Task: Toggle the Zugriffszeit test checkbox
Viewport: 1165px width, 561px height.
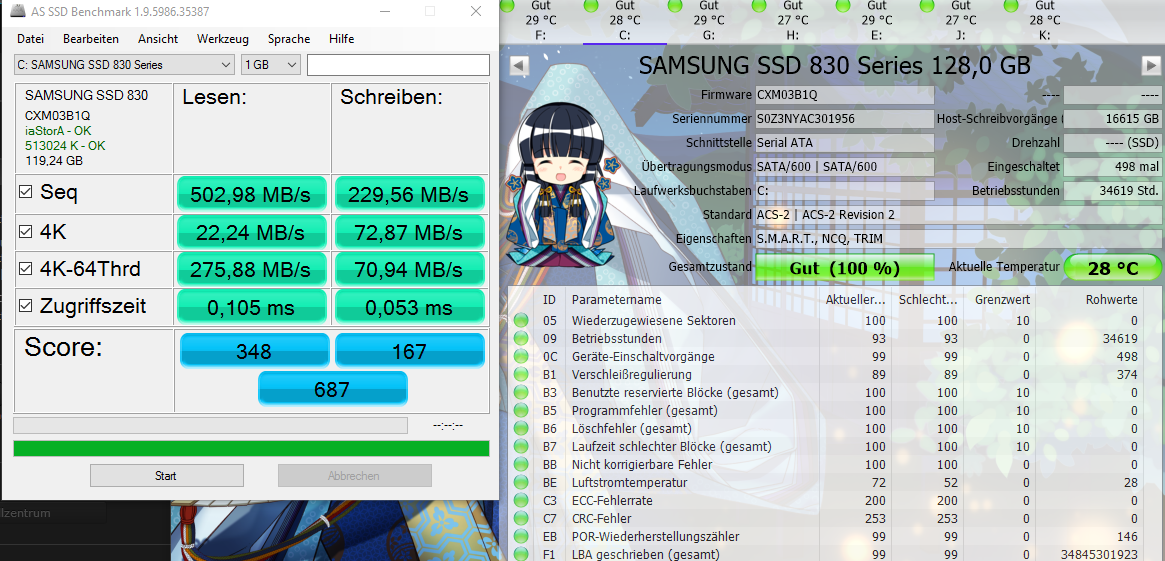Action: (x=25, y=305)
